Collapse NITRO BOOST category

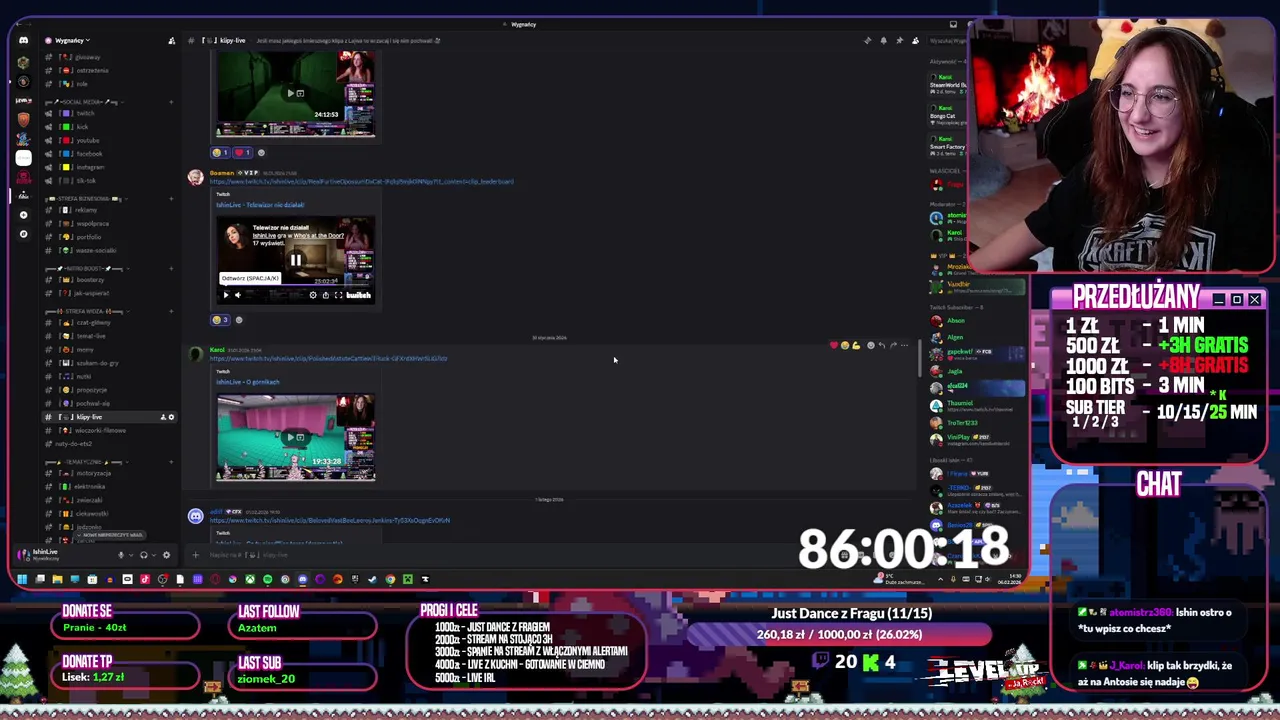coord(85,268)
